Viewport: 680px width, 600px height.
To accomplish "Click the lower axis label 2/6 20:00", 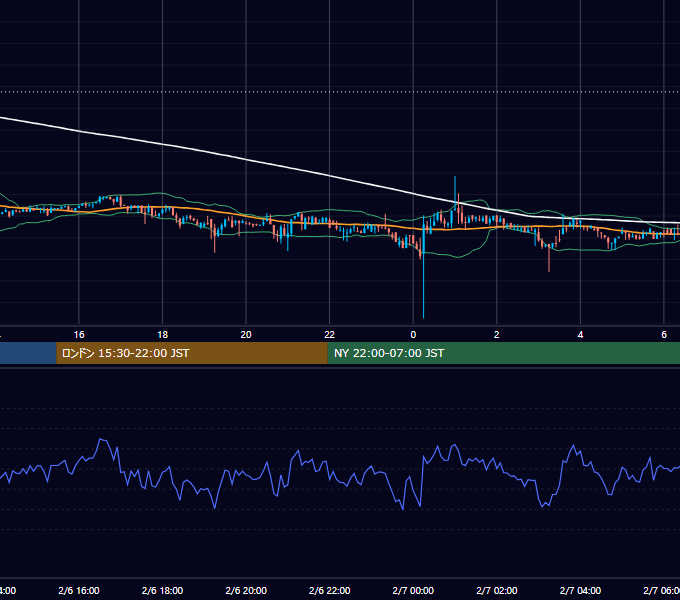I will click(x=246, y=590).
